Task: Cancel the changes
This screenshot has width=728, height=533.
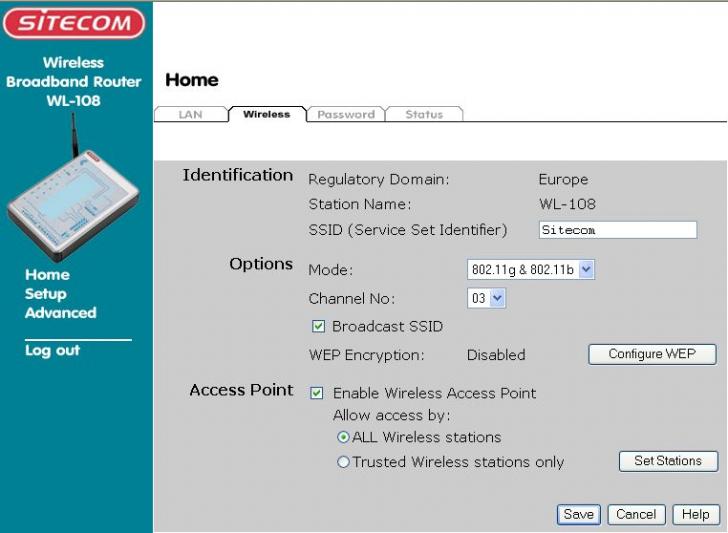Action: tap(636, 514)
